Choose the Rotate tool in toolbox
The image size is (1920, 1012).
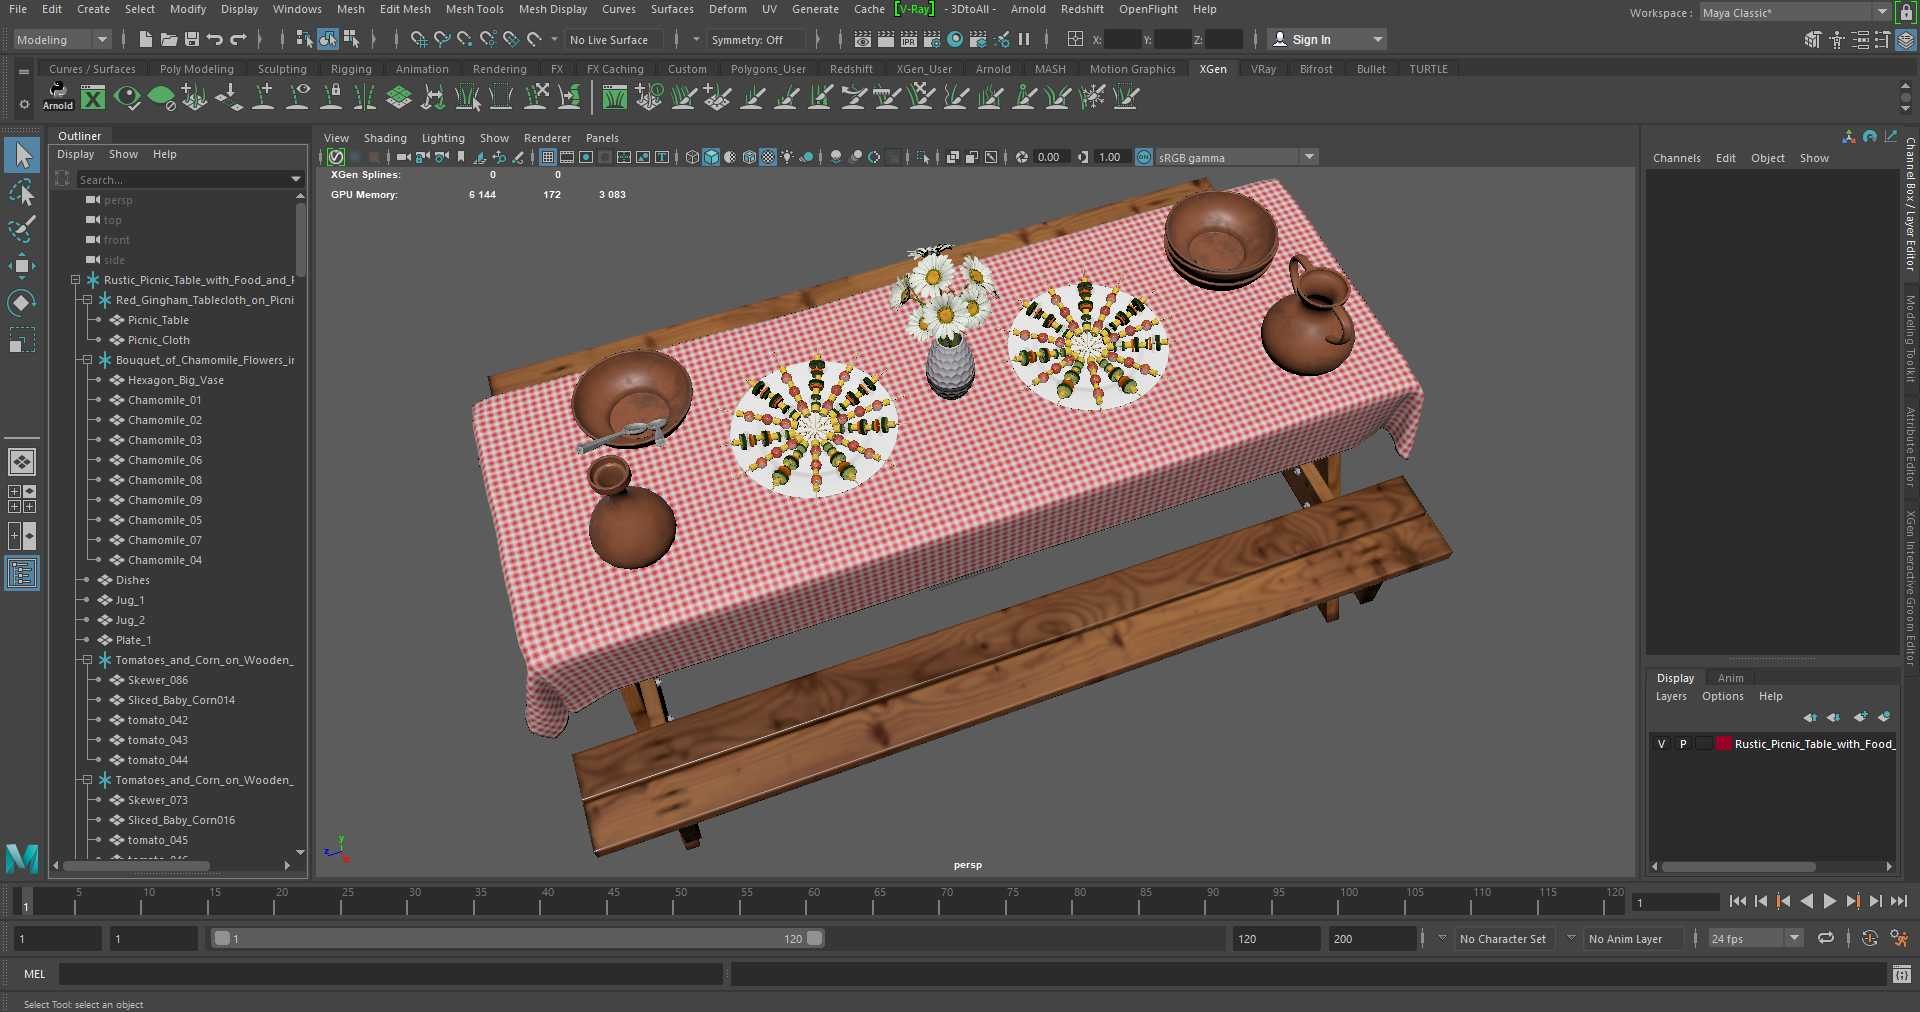click(x=22, y=302)
